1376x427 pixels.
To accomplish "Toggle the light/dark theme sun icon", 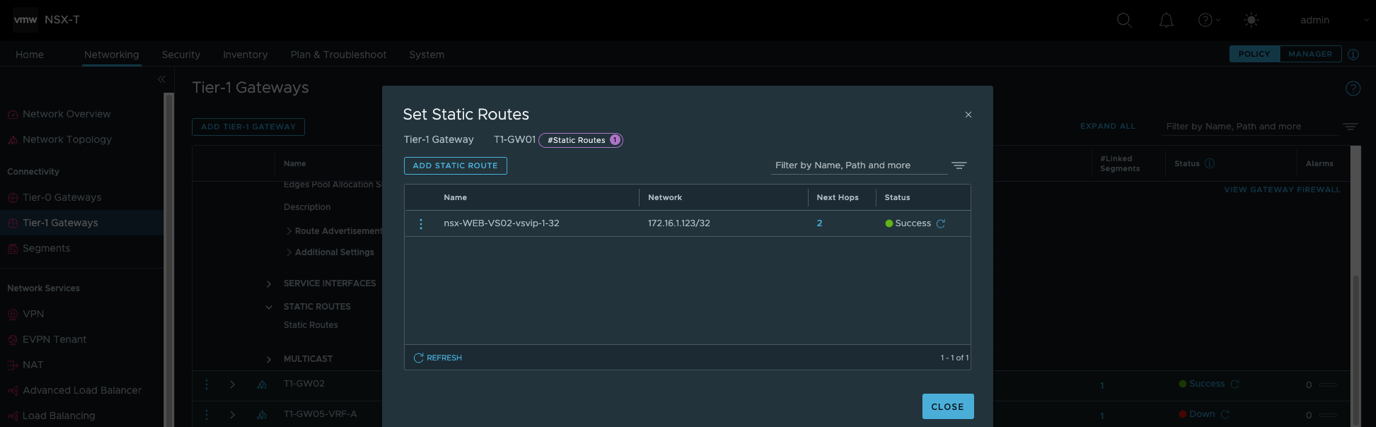I will (x=1251, y=20).
